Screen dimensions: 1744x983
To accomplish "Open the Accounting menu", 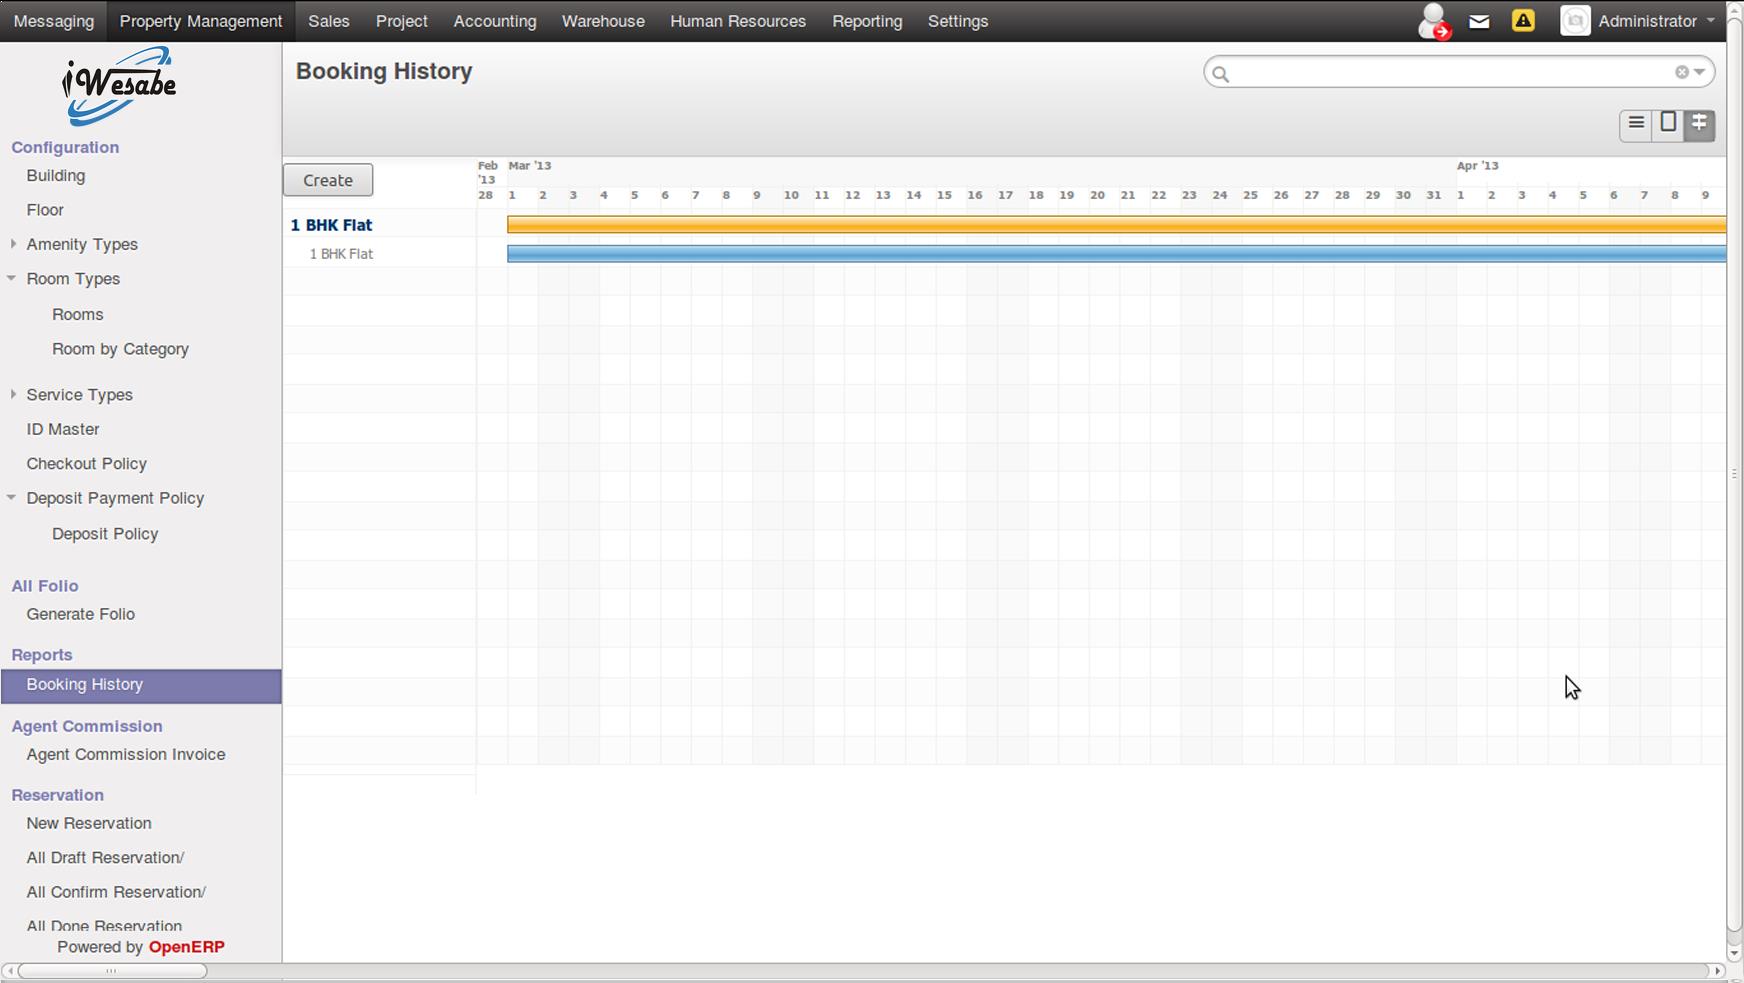I will 495,21.
